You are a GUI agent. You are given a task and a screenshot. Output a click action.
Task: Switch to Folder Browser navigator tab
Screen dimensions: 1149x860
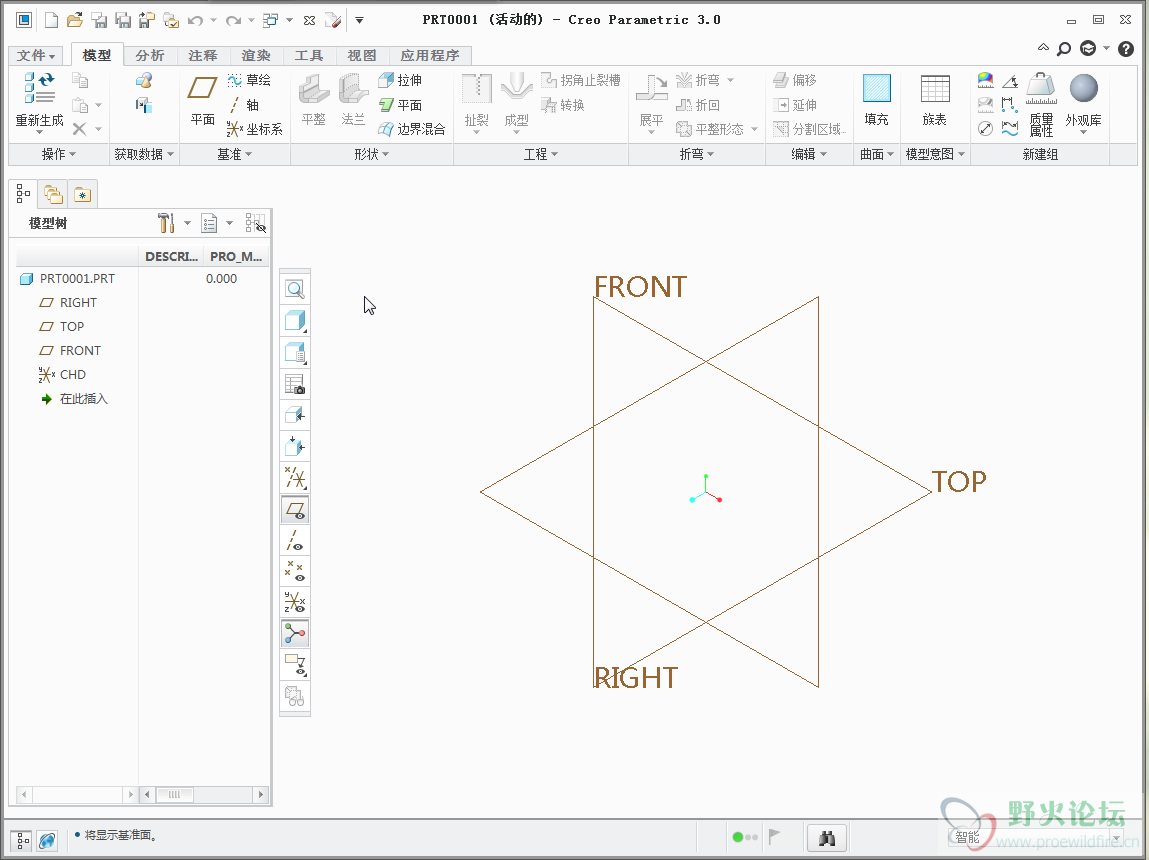53,194
